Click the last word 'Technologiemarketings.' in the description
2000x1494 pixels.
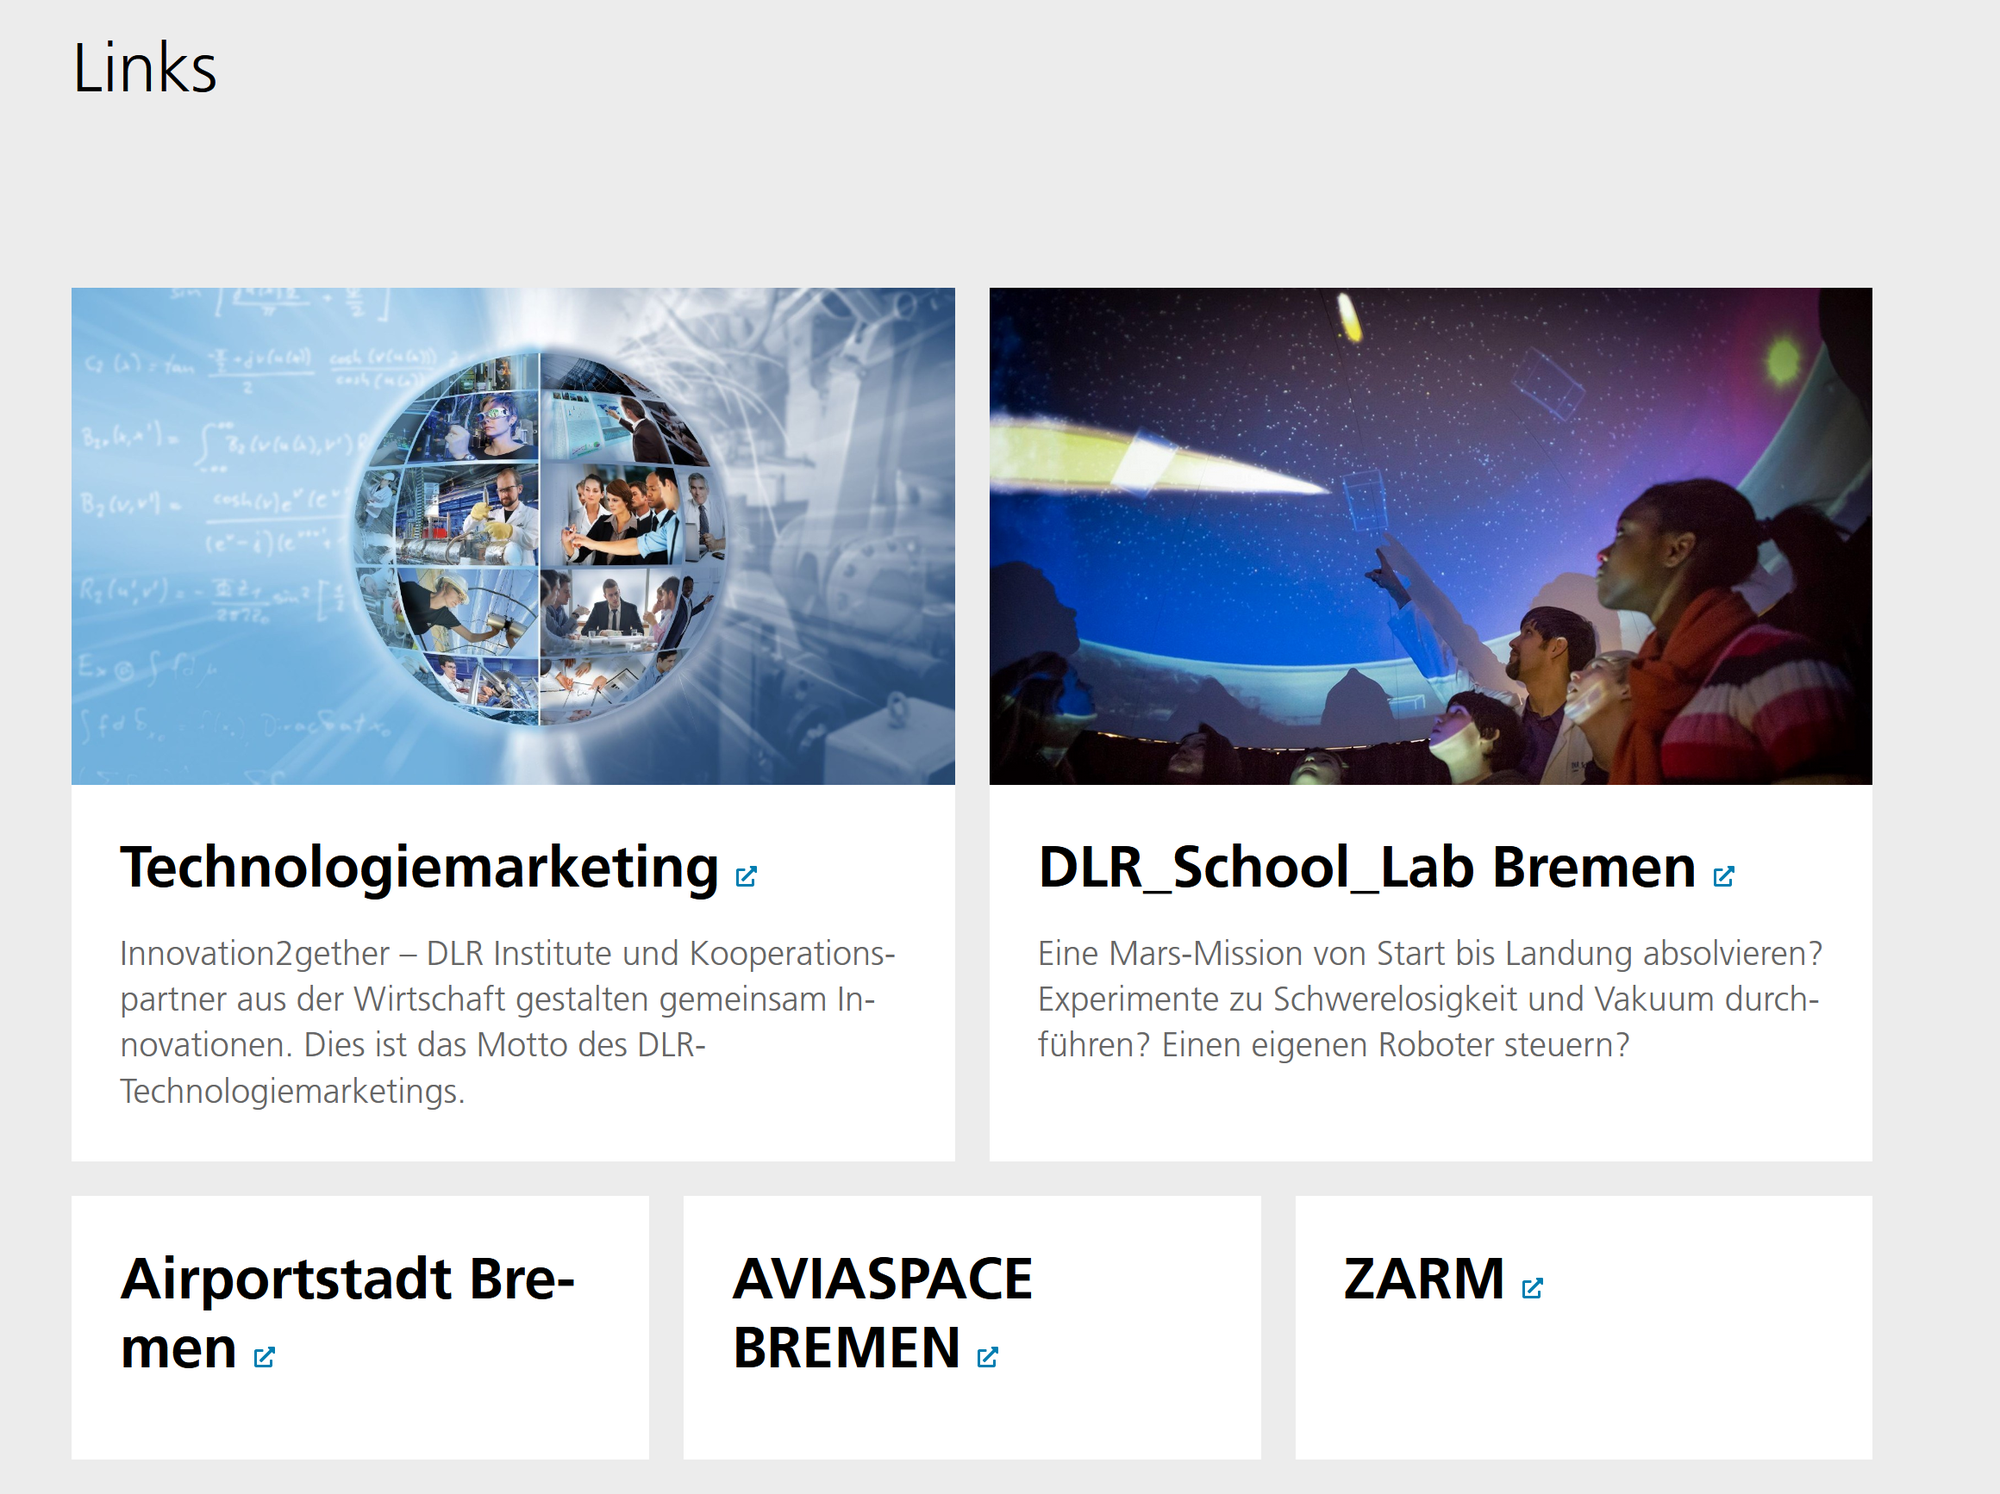pyautogui.click(x=292, y=1091)
